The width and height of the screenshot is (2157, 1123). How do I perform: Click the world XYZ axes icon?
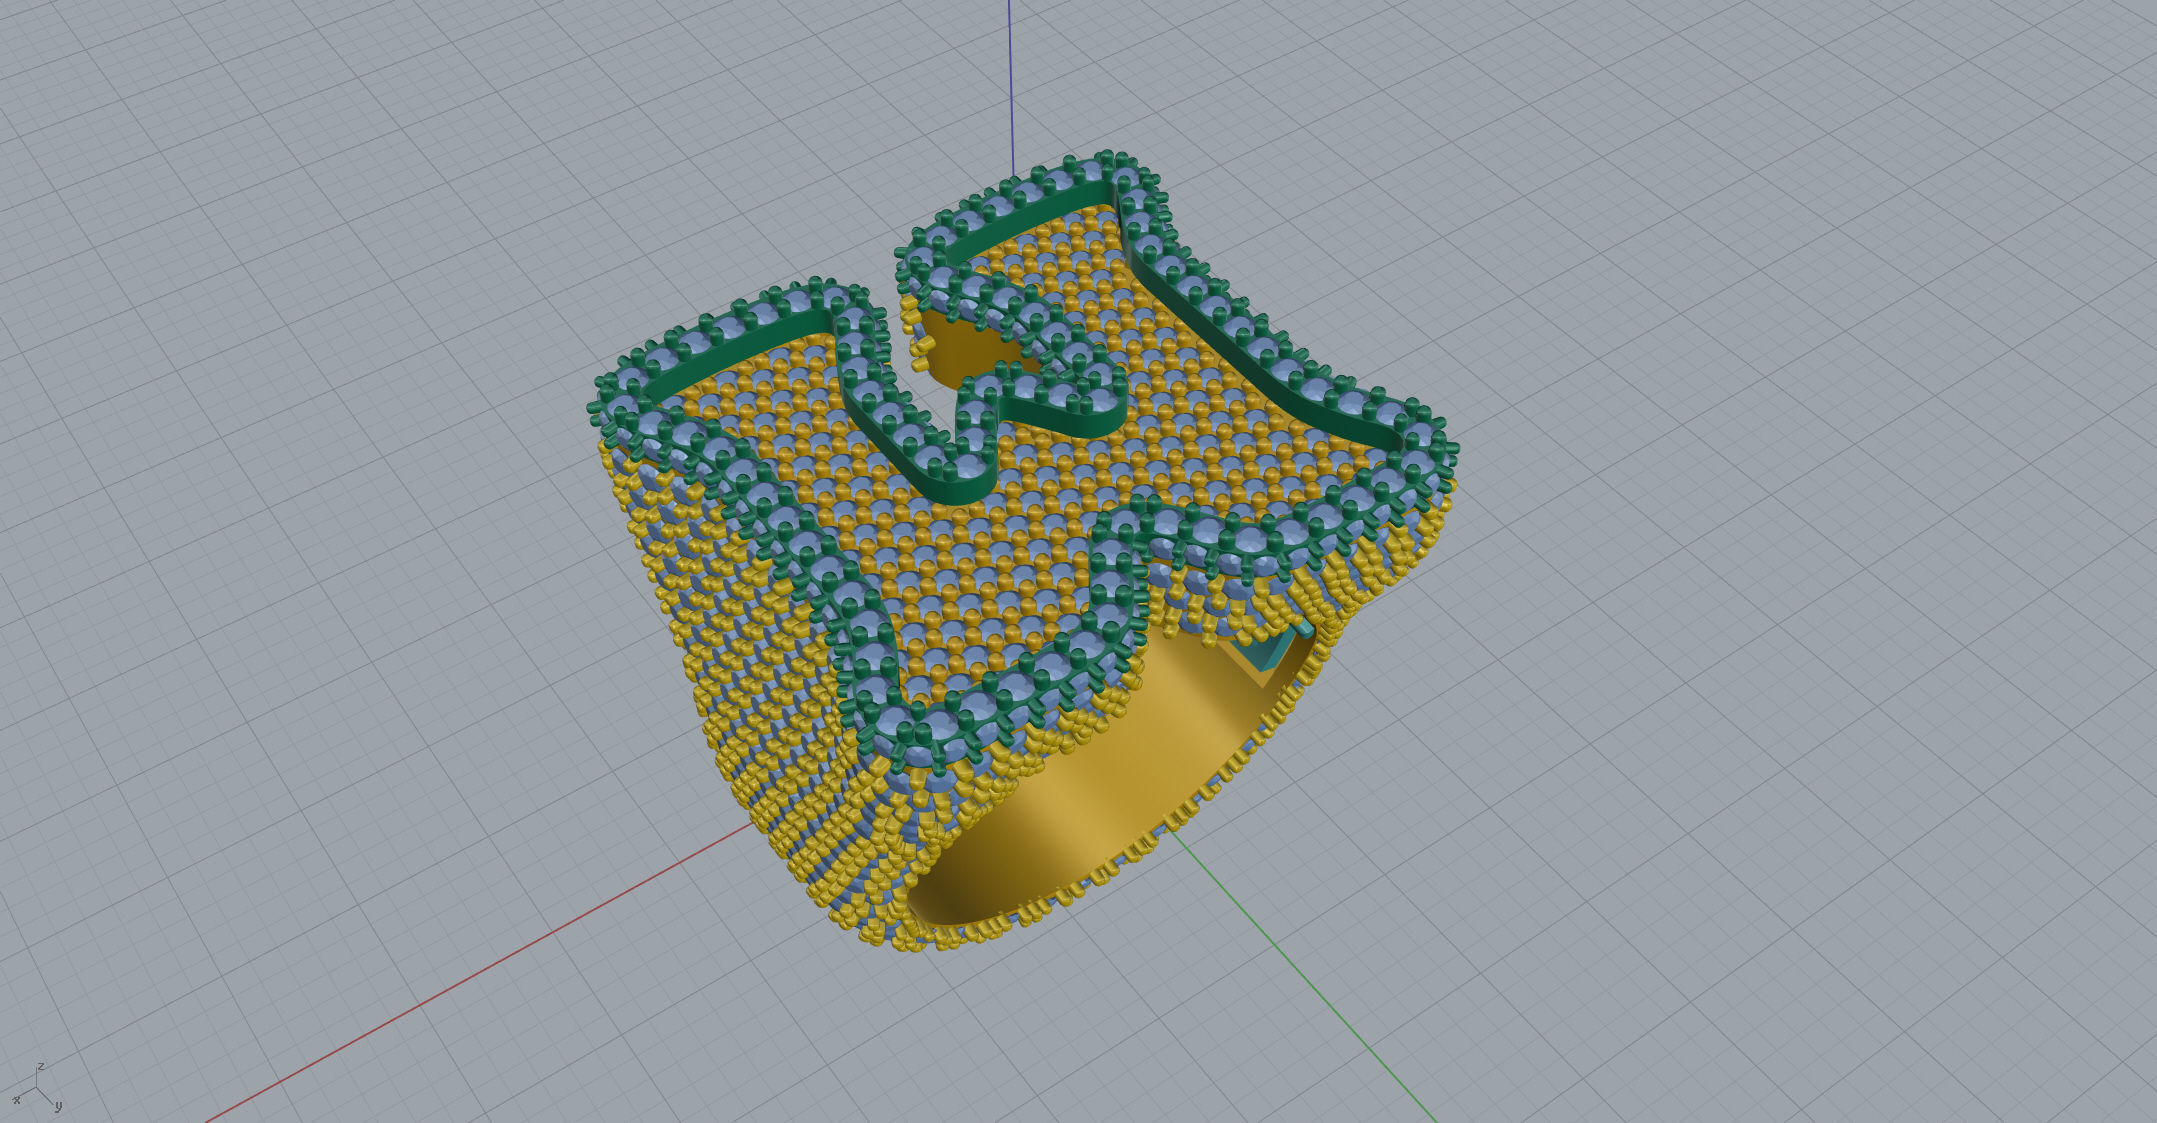[x=38, y=1087]
